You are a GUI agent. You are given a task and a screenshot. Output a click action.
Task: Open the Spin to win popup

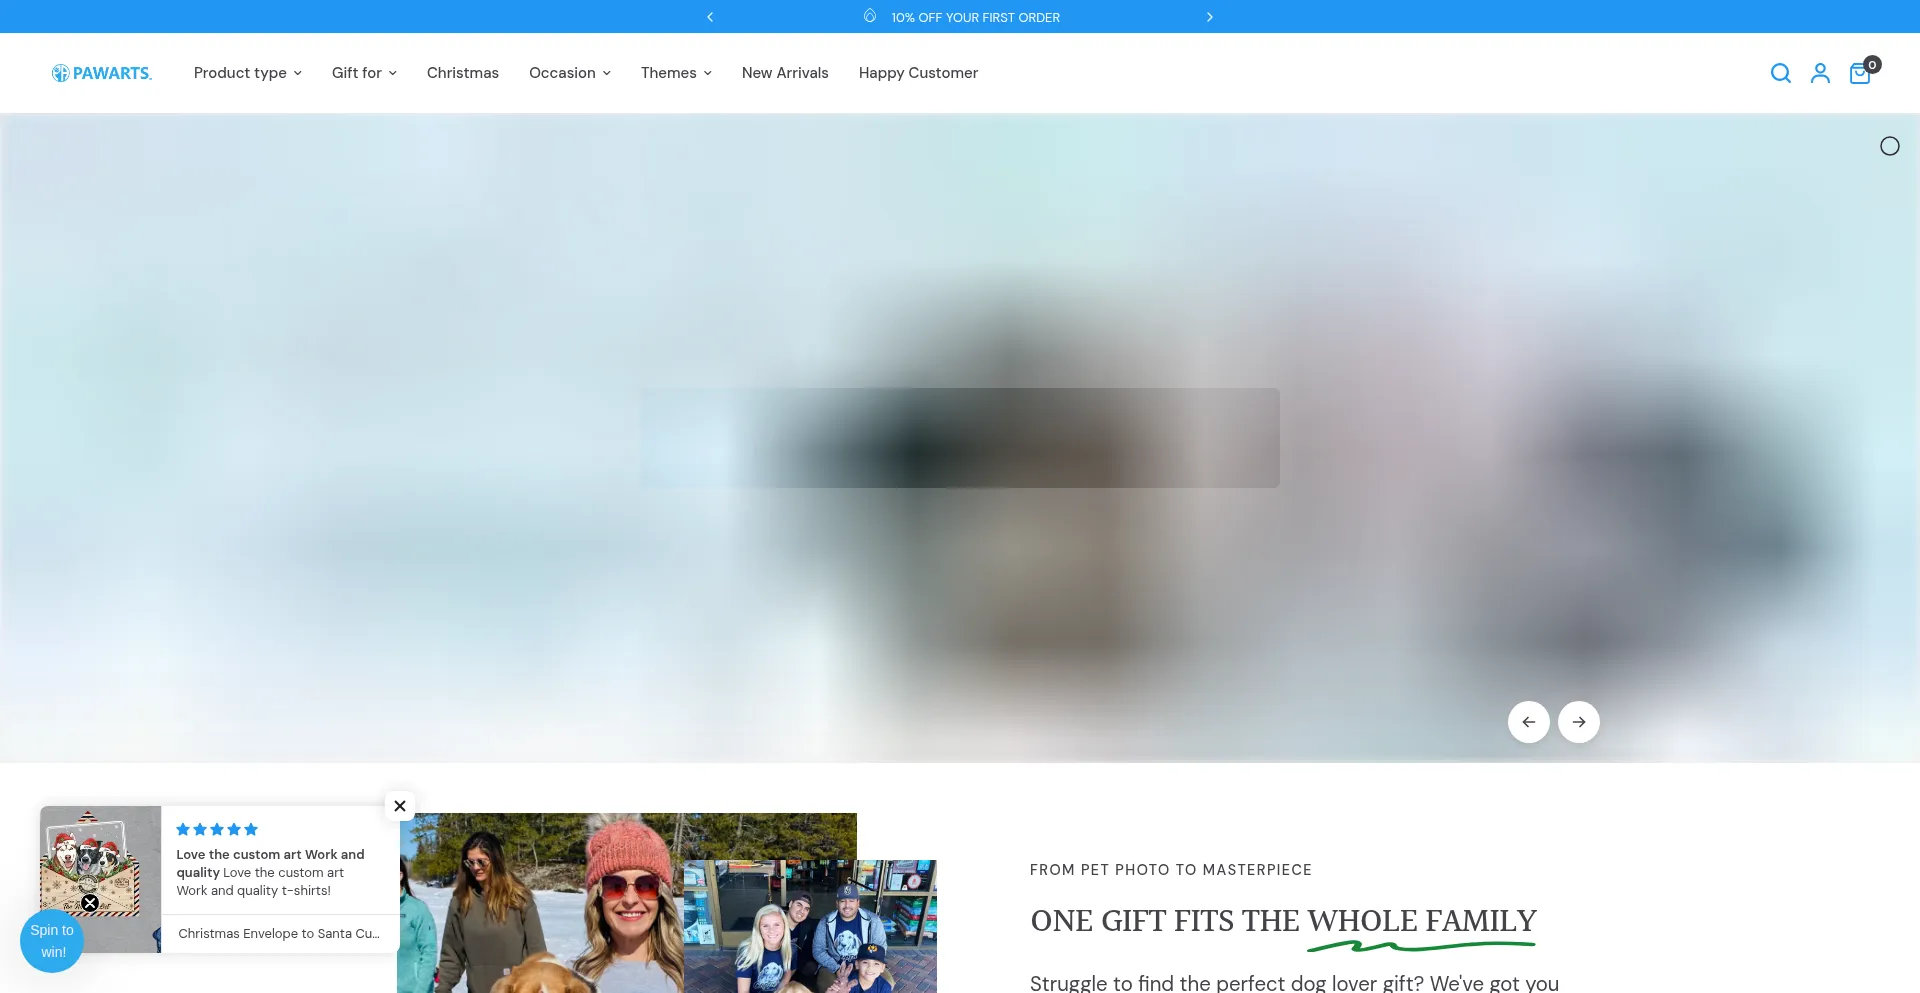coord(52,940)
